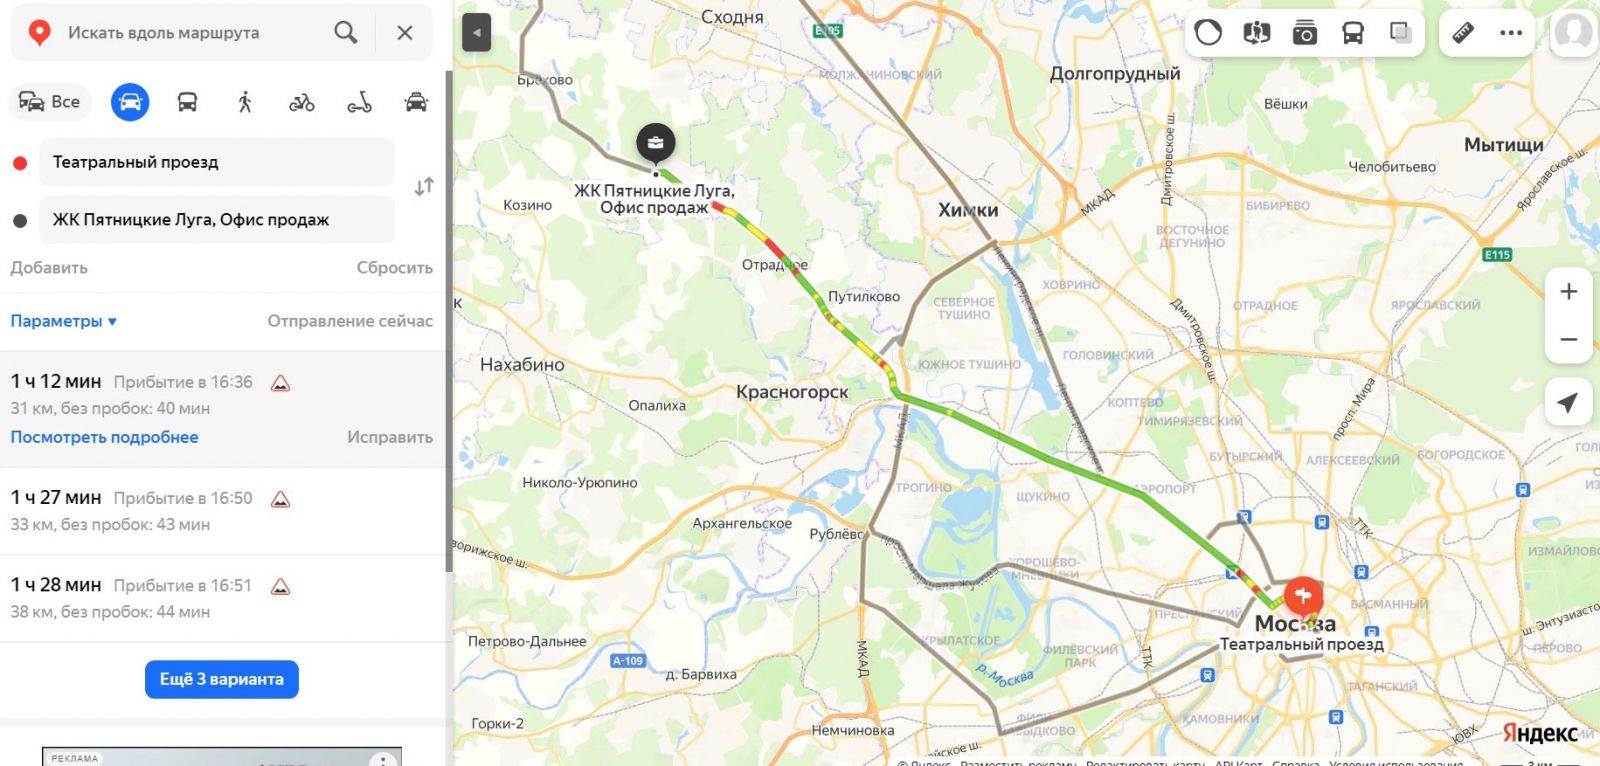Image resolution: width=1600 pixels, height=766 pixels.
Task: Choose the taxi route mode
Action: (x=416, y=102)
